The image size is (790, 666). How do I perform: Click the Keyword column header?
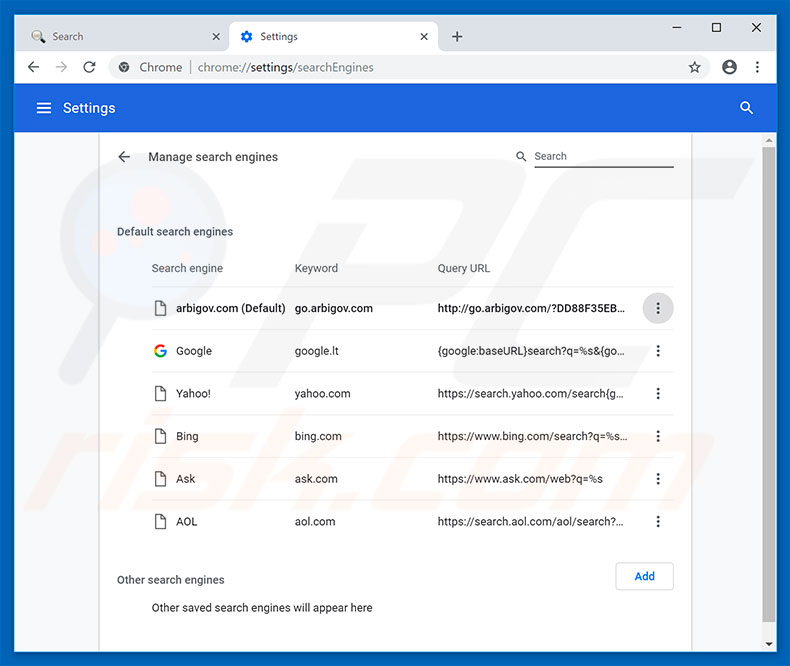pyautogui.click(x=316, y=268)
